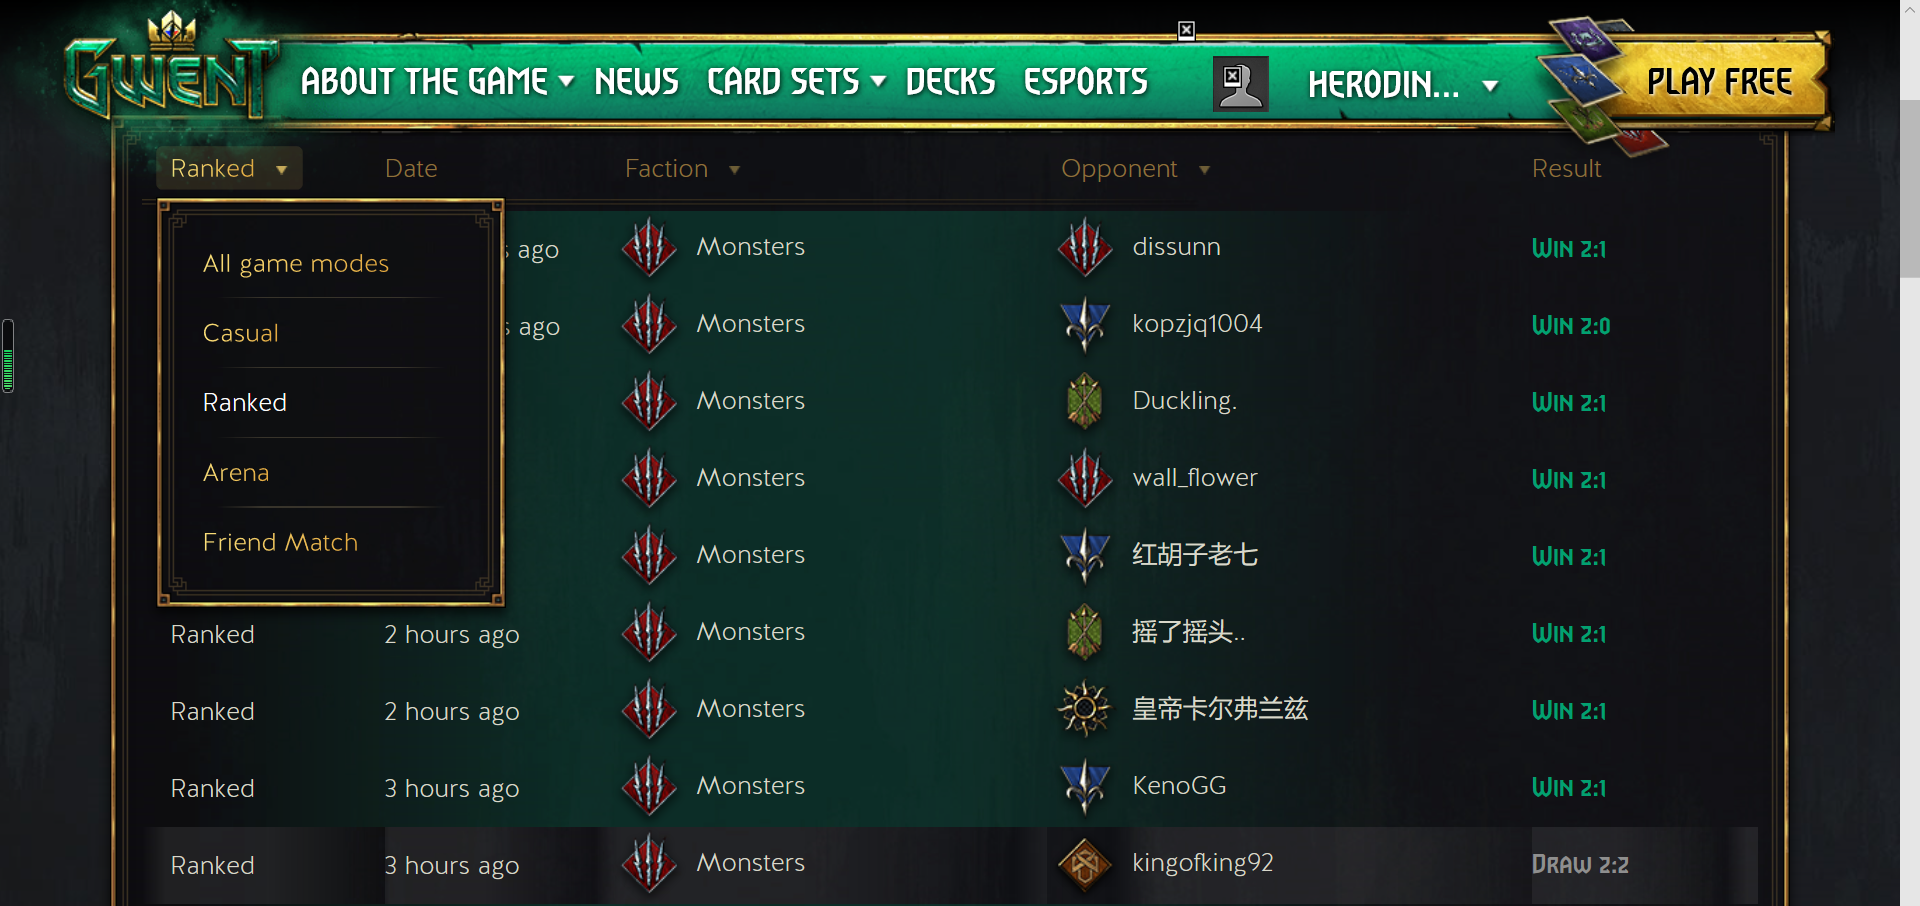Expand the Ranked game mode dropdown
The image size is (1920, 906).
point(229,168)
